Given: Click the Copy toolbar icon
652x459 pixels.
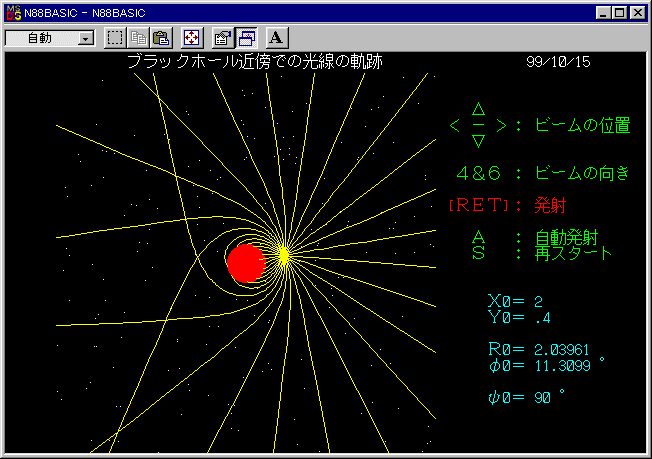Looking at the screenshot, I should pyautogui.click(x=138, y=38).
